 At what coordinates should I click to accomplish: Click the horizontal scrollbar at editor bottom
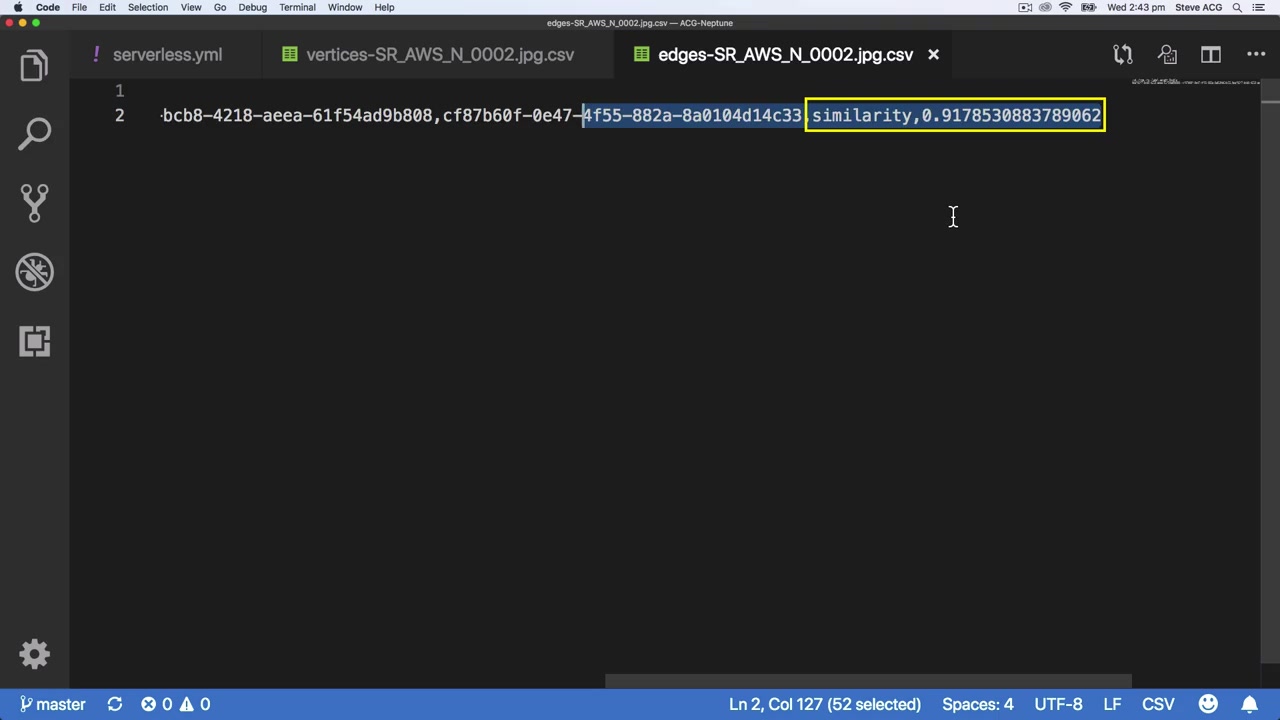(868, 682)
